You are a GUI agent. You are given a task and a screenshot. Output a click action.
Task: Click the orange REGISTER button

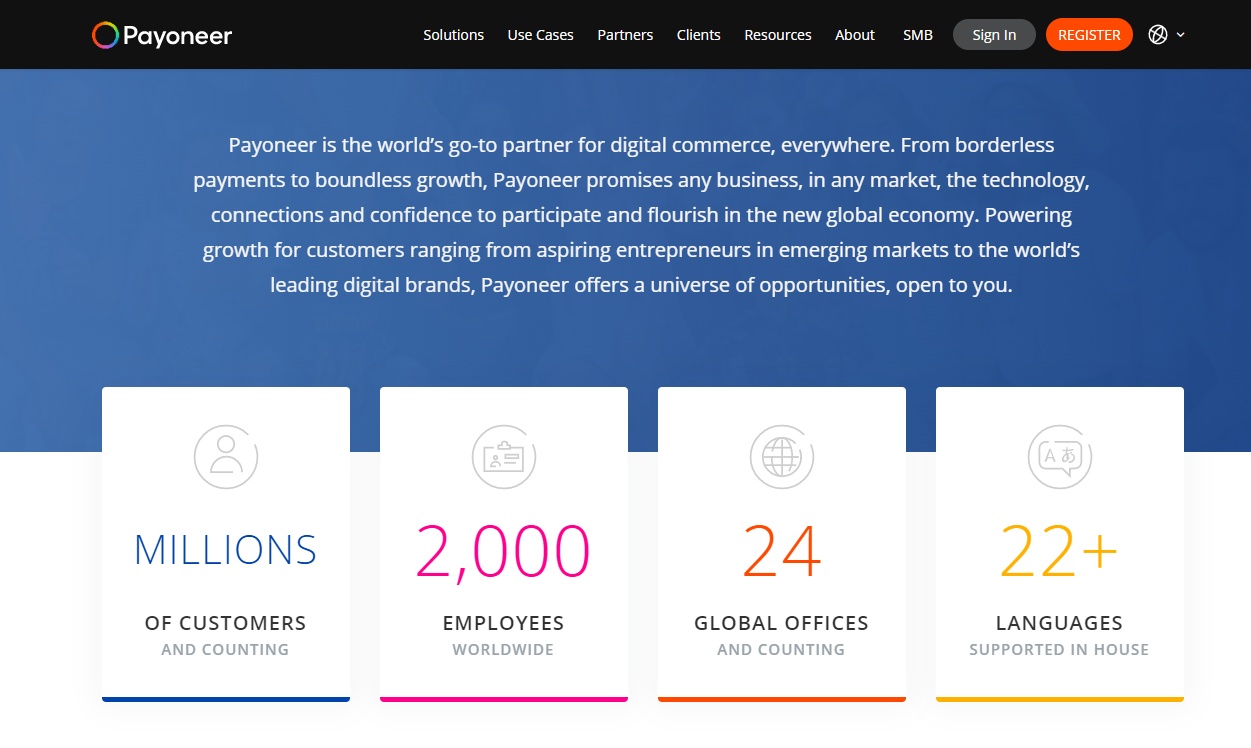click(1089, 35)
